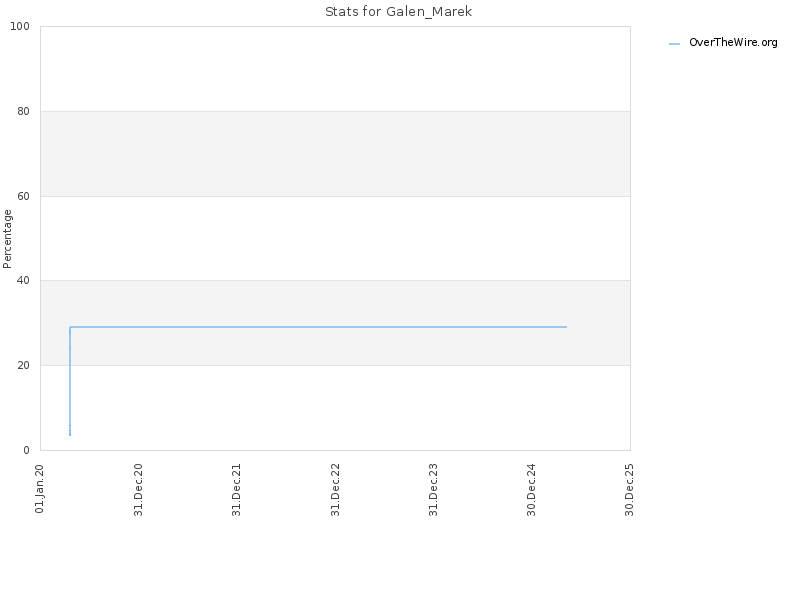
Task: Click the 30.Dec.24 x-axis date label
Action: pyautogui.click(x=531, y=490)
